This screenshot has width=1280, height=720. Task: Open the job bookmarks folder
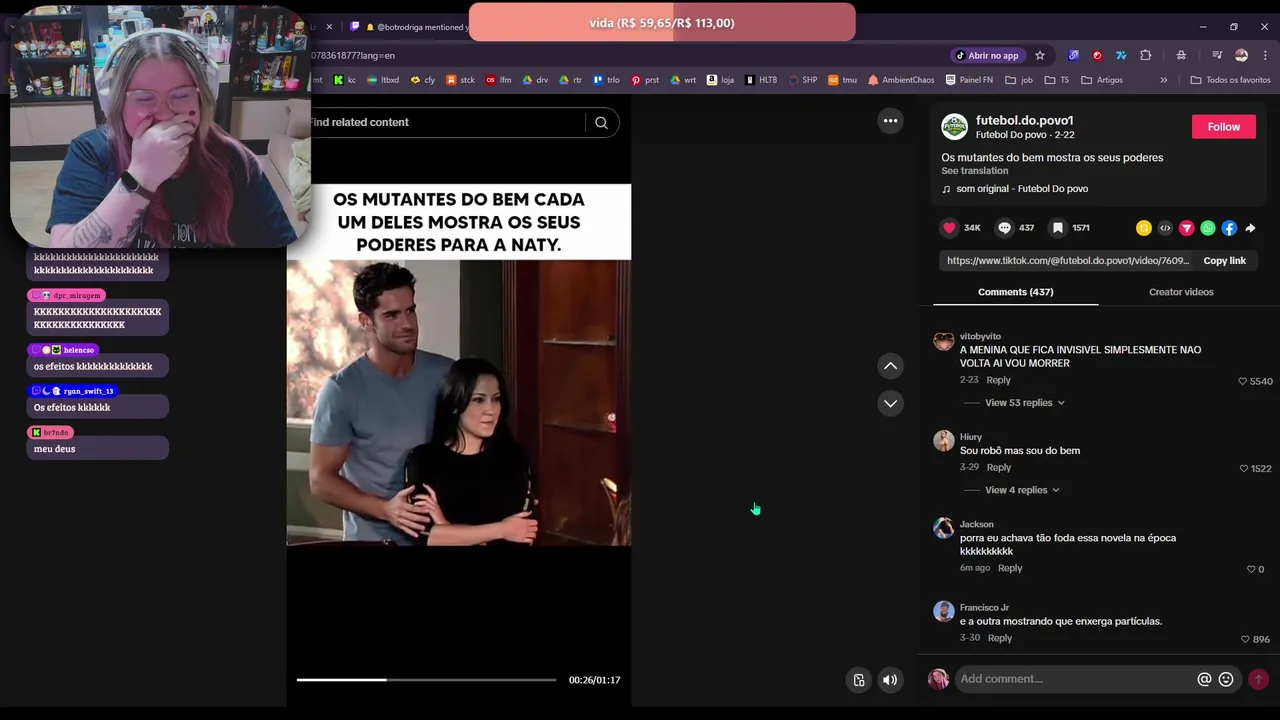click(x=1019, y=80)
